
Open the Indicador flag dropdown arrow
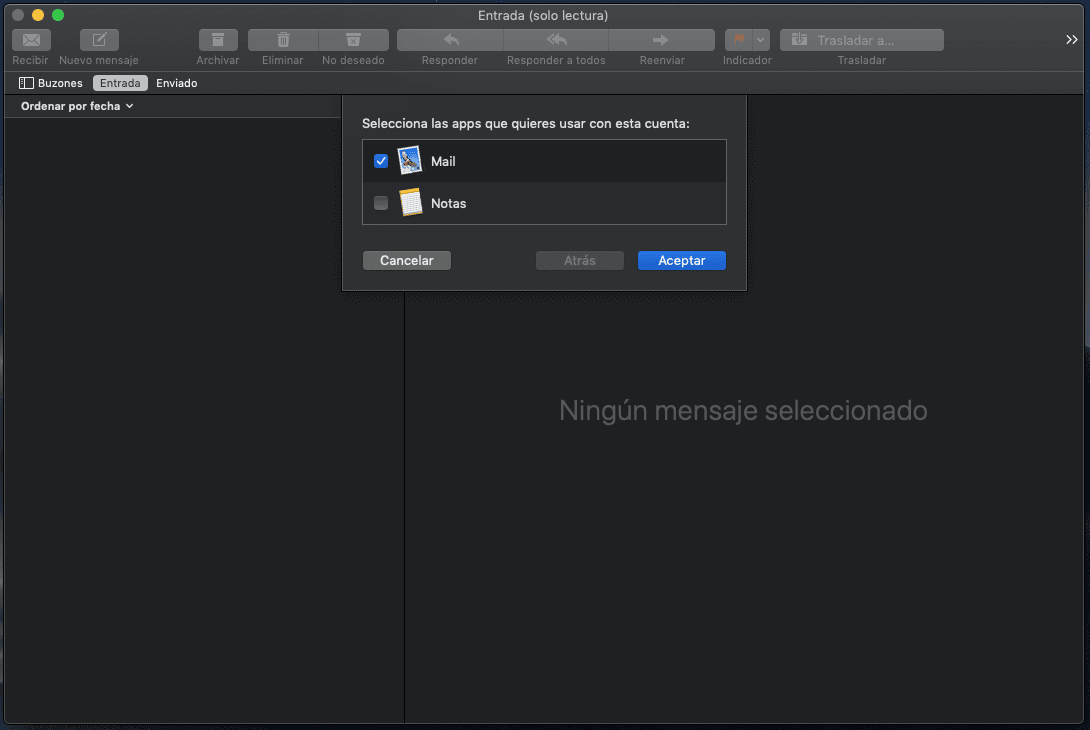(761, 40)
